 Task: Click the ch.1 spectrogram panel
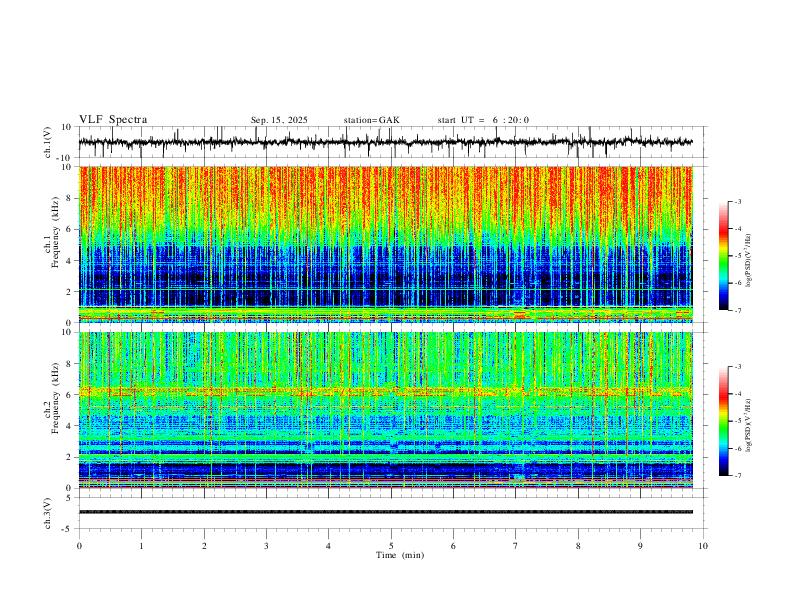(x=385, y=244)
